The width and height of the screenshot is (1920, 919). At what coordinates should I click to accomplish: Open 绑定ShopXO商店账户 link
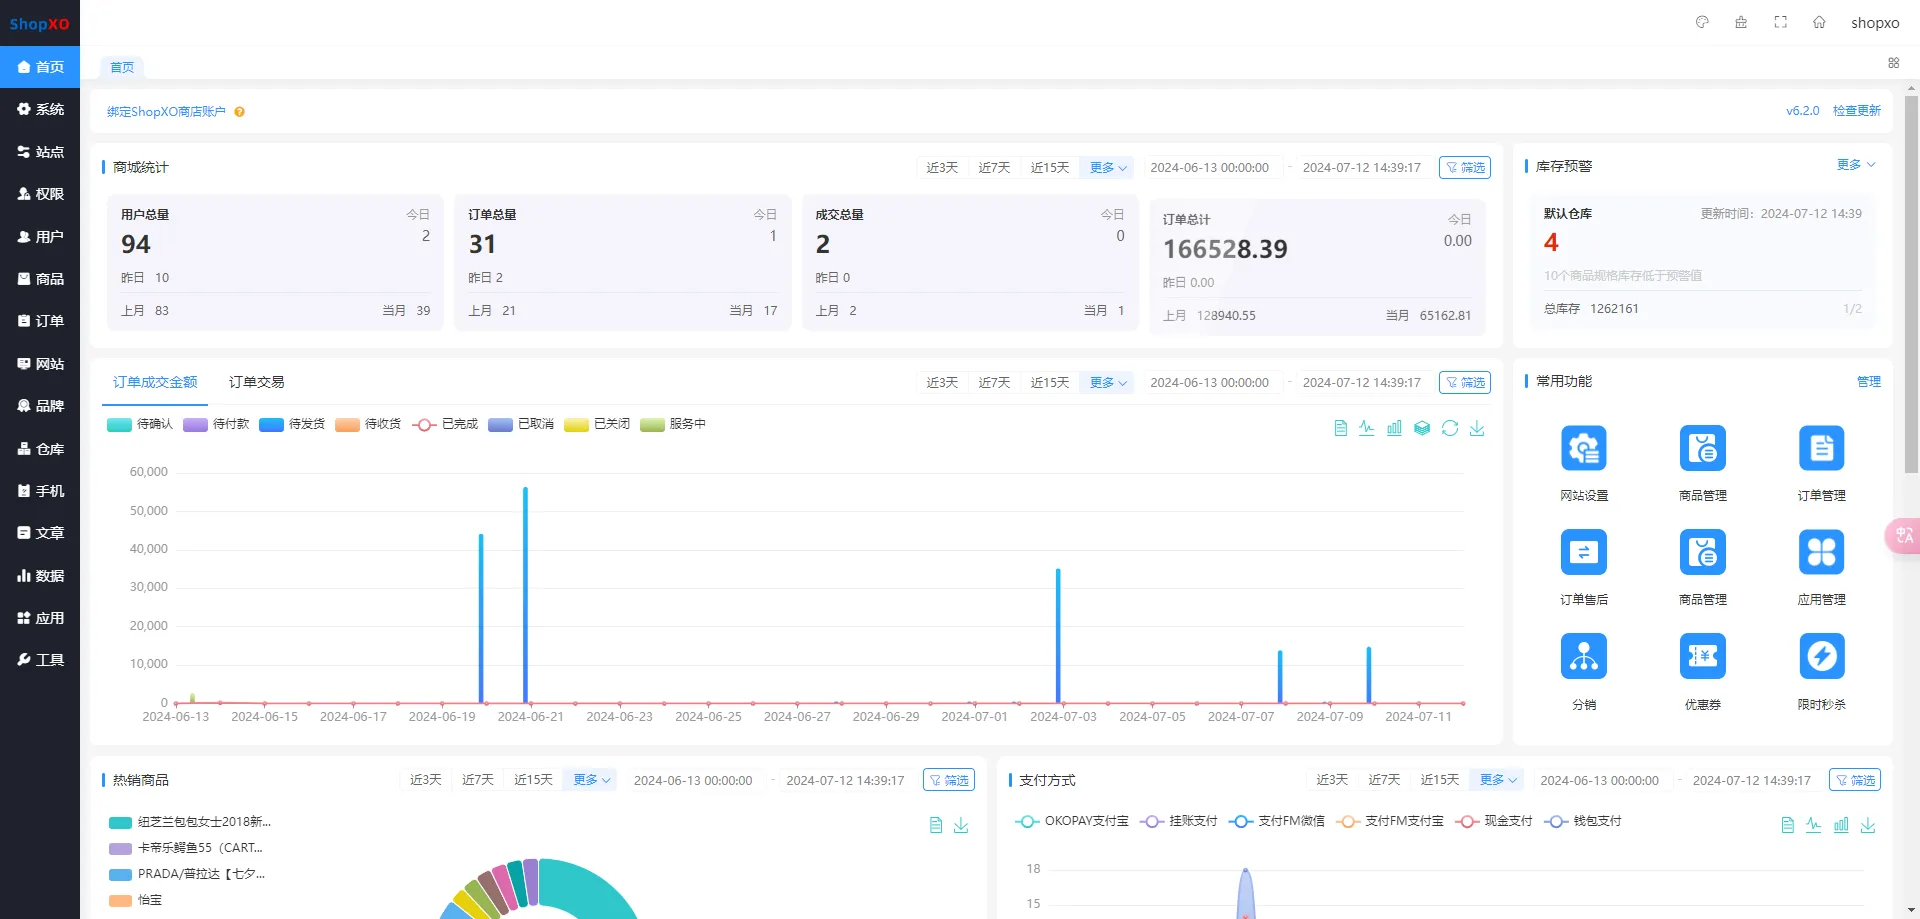tap(166, 112)
